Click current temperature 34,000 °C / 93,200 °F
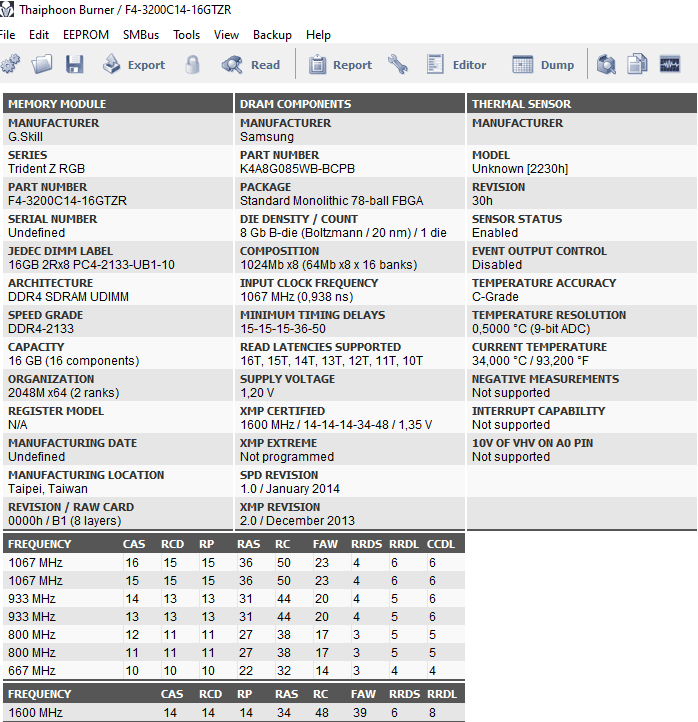The height and width of the screenshot is (722, 698). [x=530, y=361]
